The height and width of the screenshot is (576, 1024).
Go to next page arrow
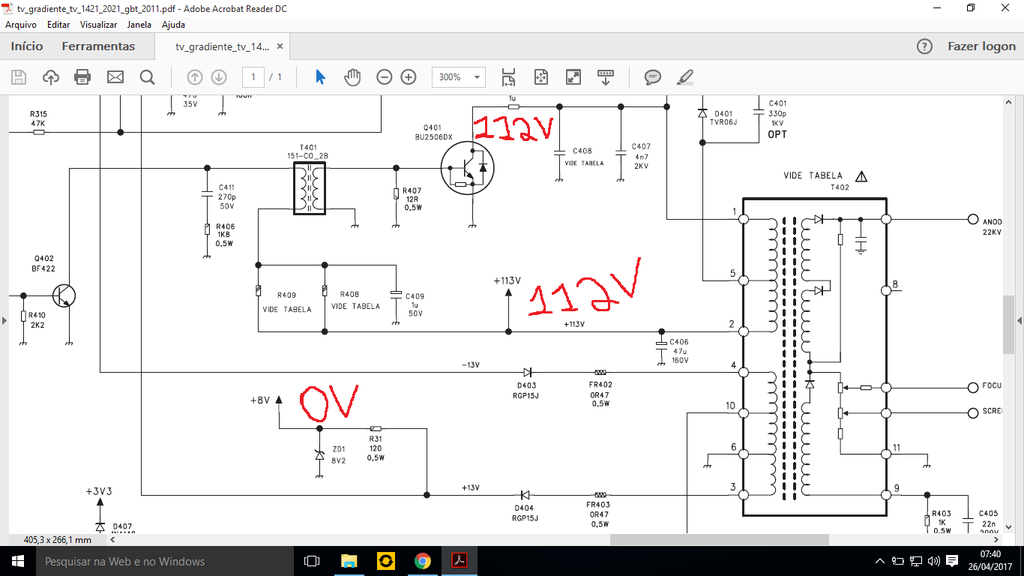219,77
